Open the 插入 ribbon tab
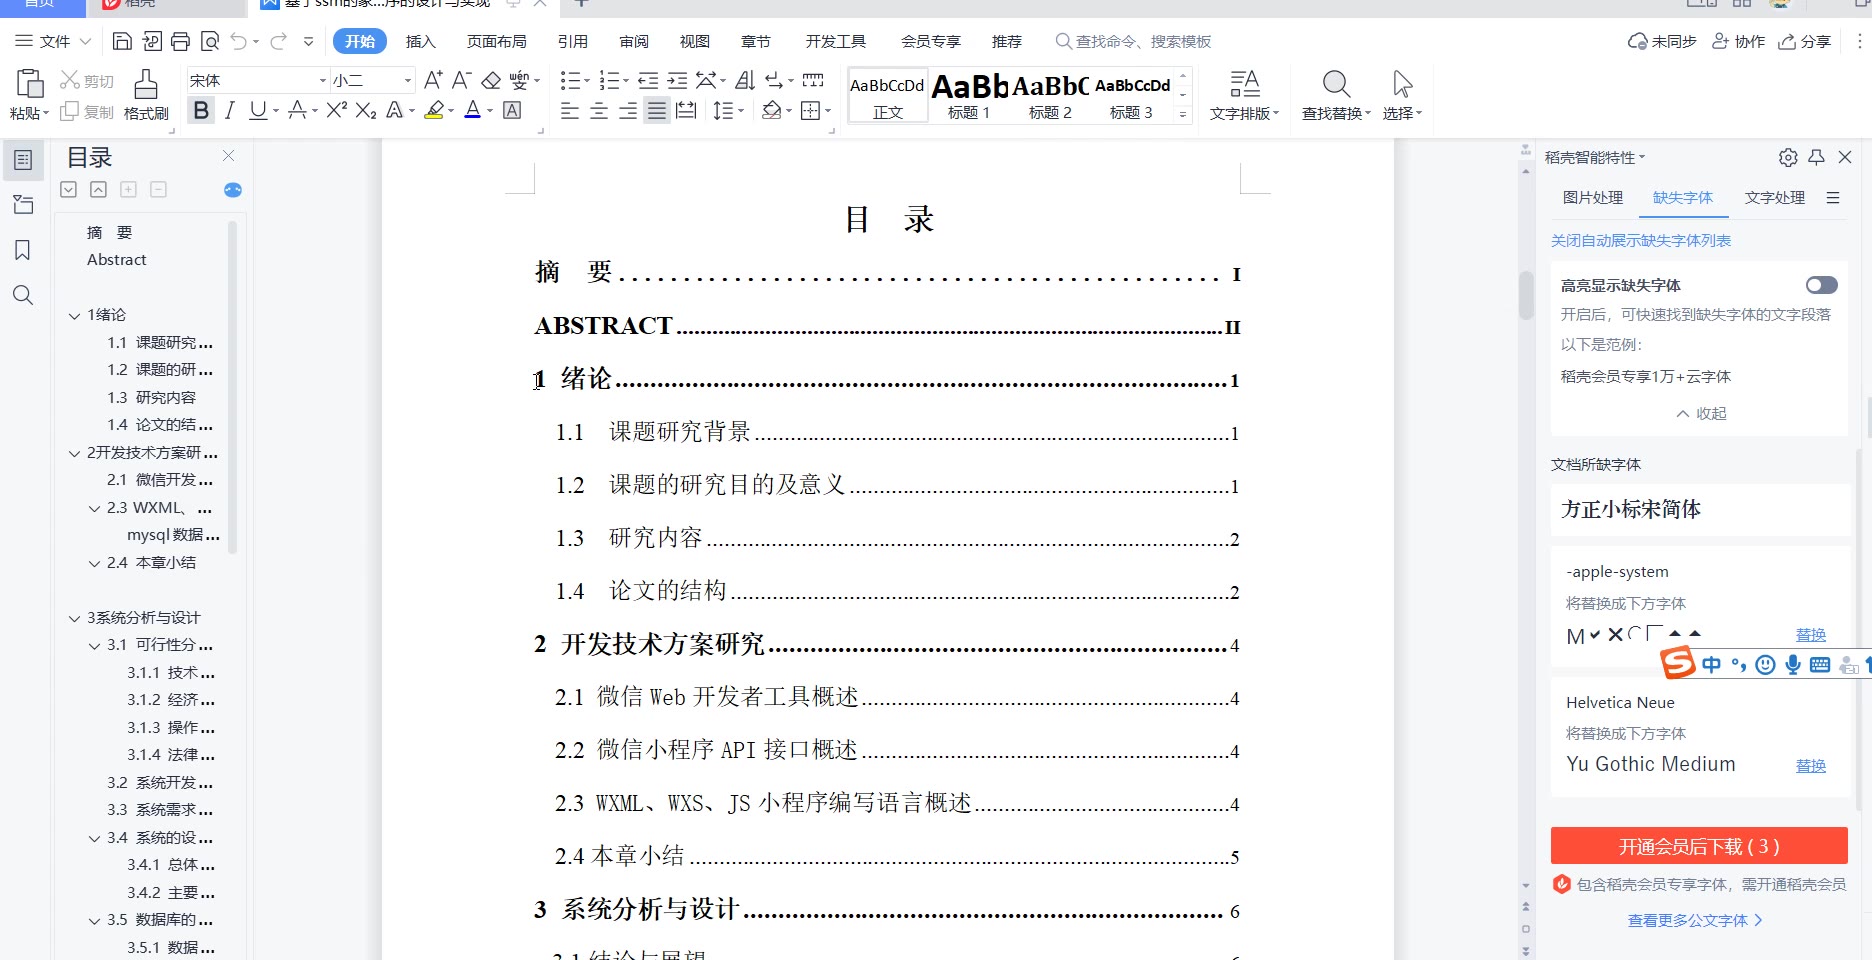The width and height of the screenshot is (1872, 960). click(421, 41)
